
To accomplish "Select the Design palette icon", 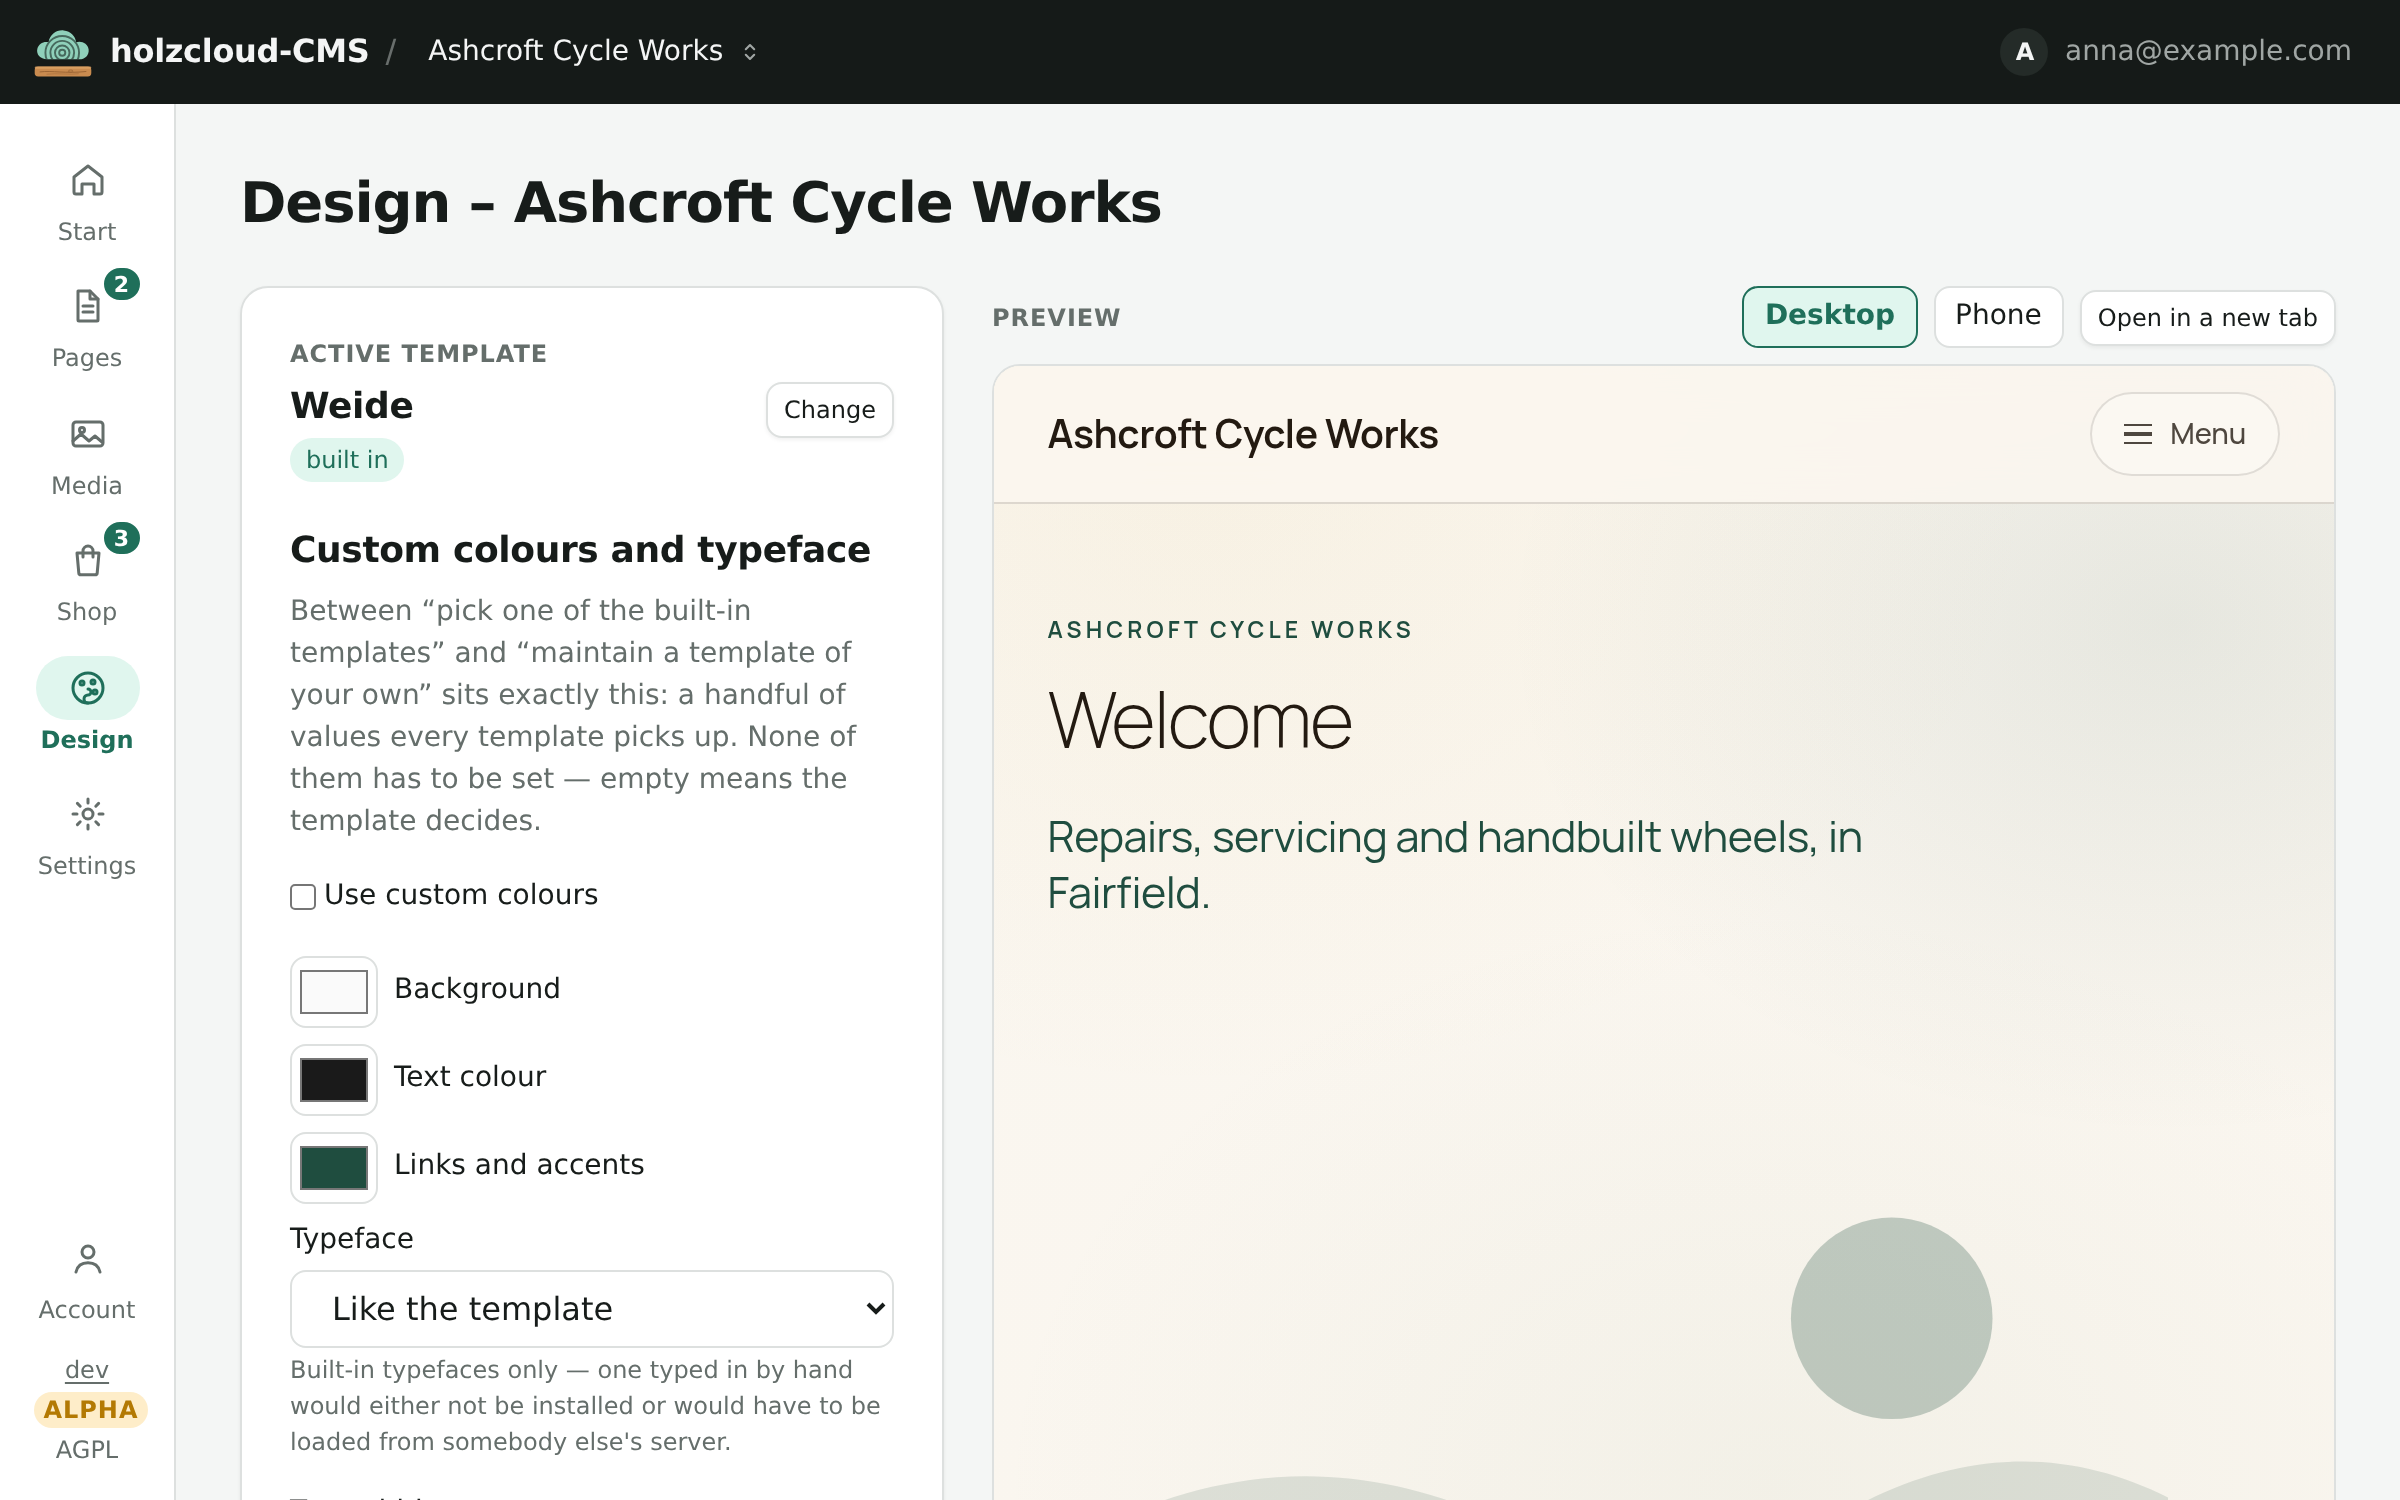I will click(x=87, y=688).
